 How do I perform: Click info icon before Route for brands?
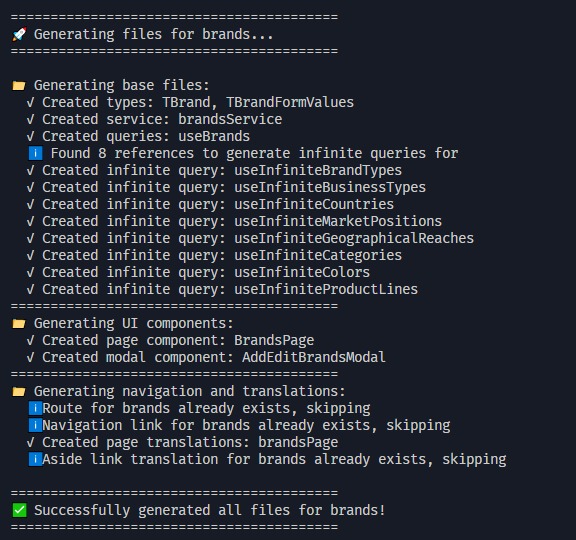click(36, 408)
